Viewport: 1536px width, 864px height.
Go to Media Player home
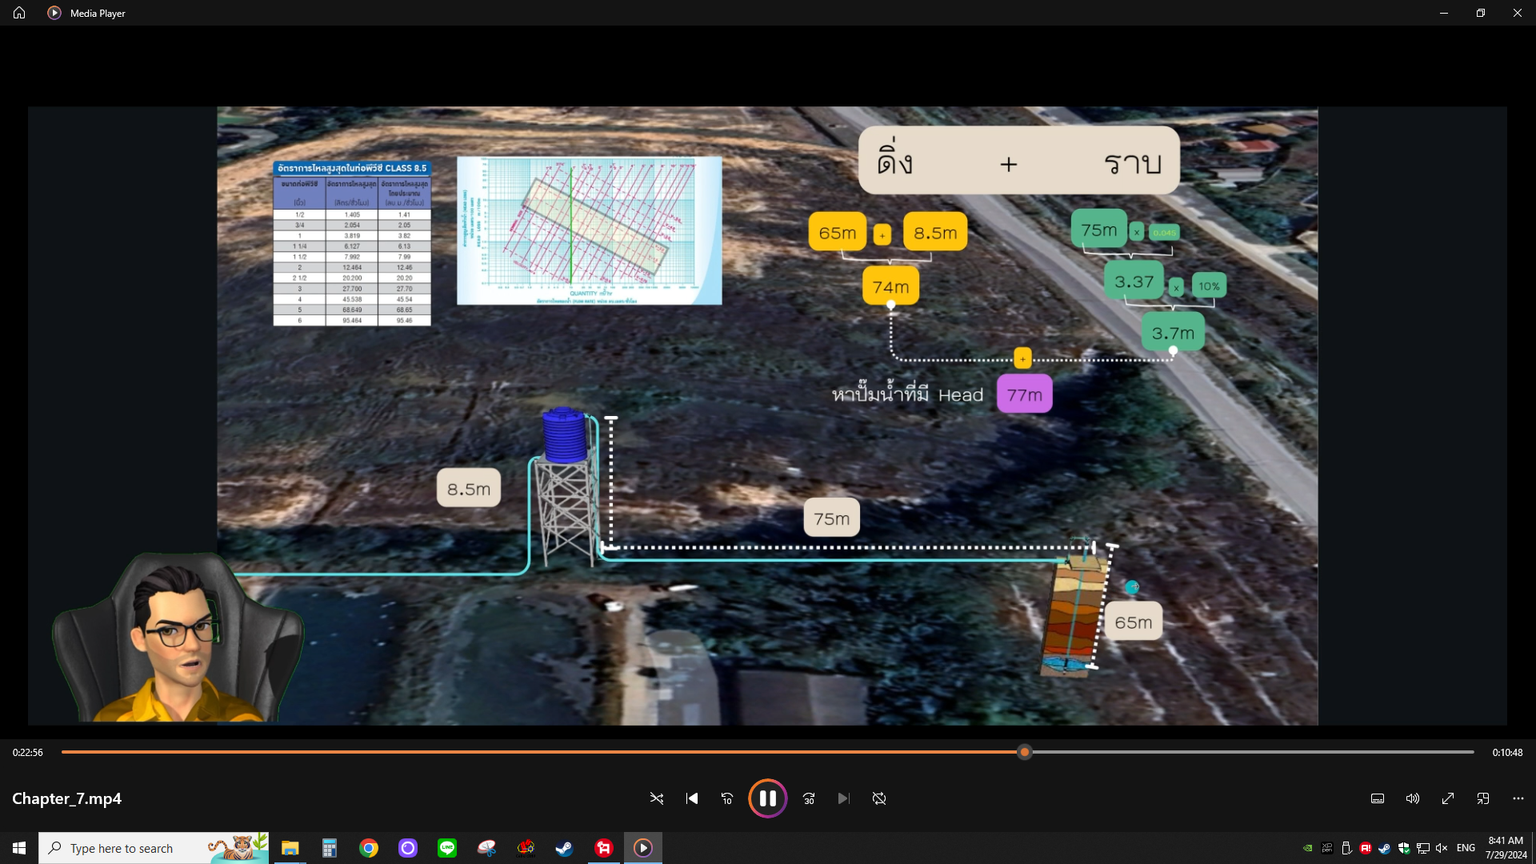(x=19, y=13)
